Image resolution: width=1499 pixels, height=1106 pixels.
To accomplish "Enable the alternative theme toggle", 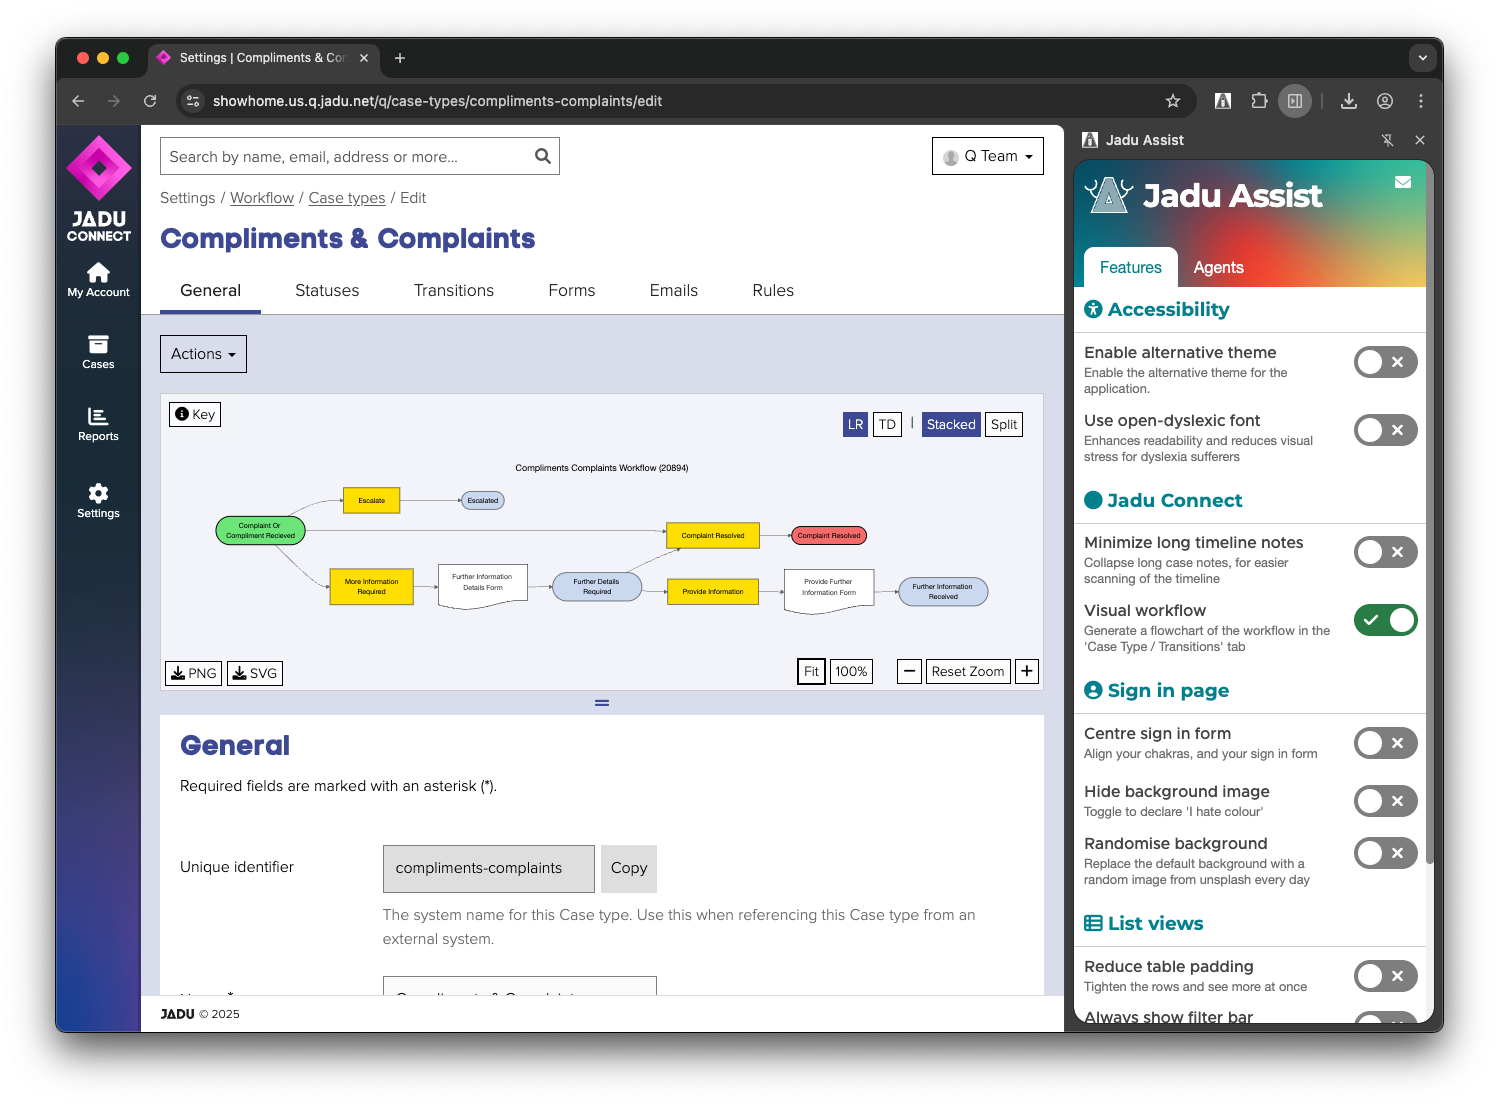I will [x=1385, y=362].
